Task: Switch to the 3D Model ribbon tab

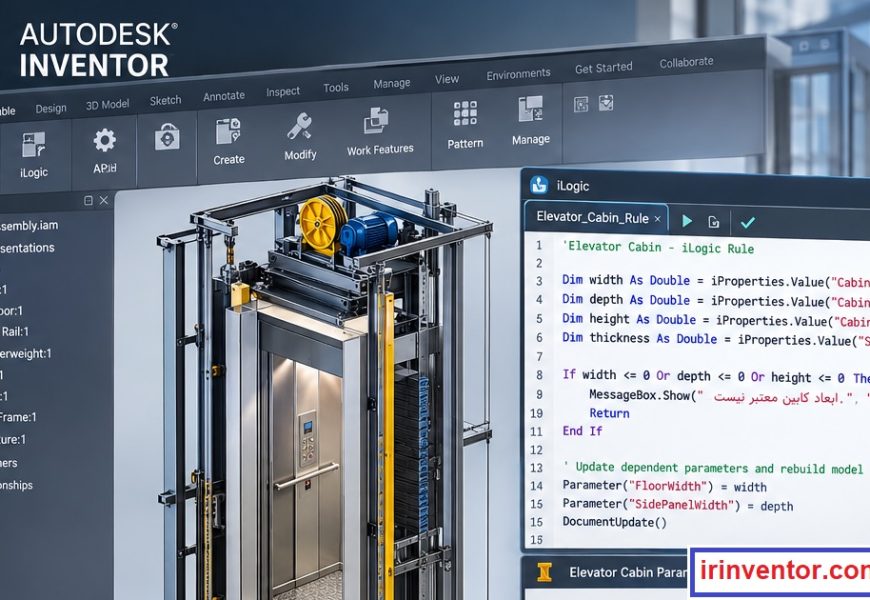Action: pyautogui.click(x=108, y=104)
